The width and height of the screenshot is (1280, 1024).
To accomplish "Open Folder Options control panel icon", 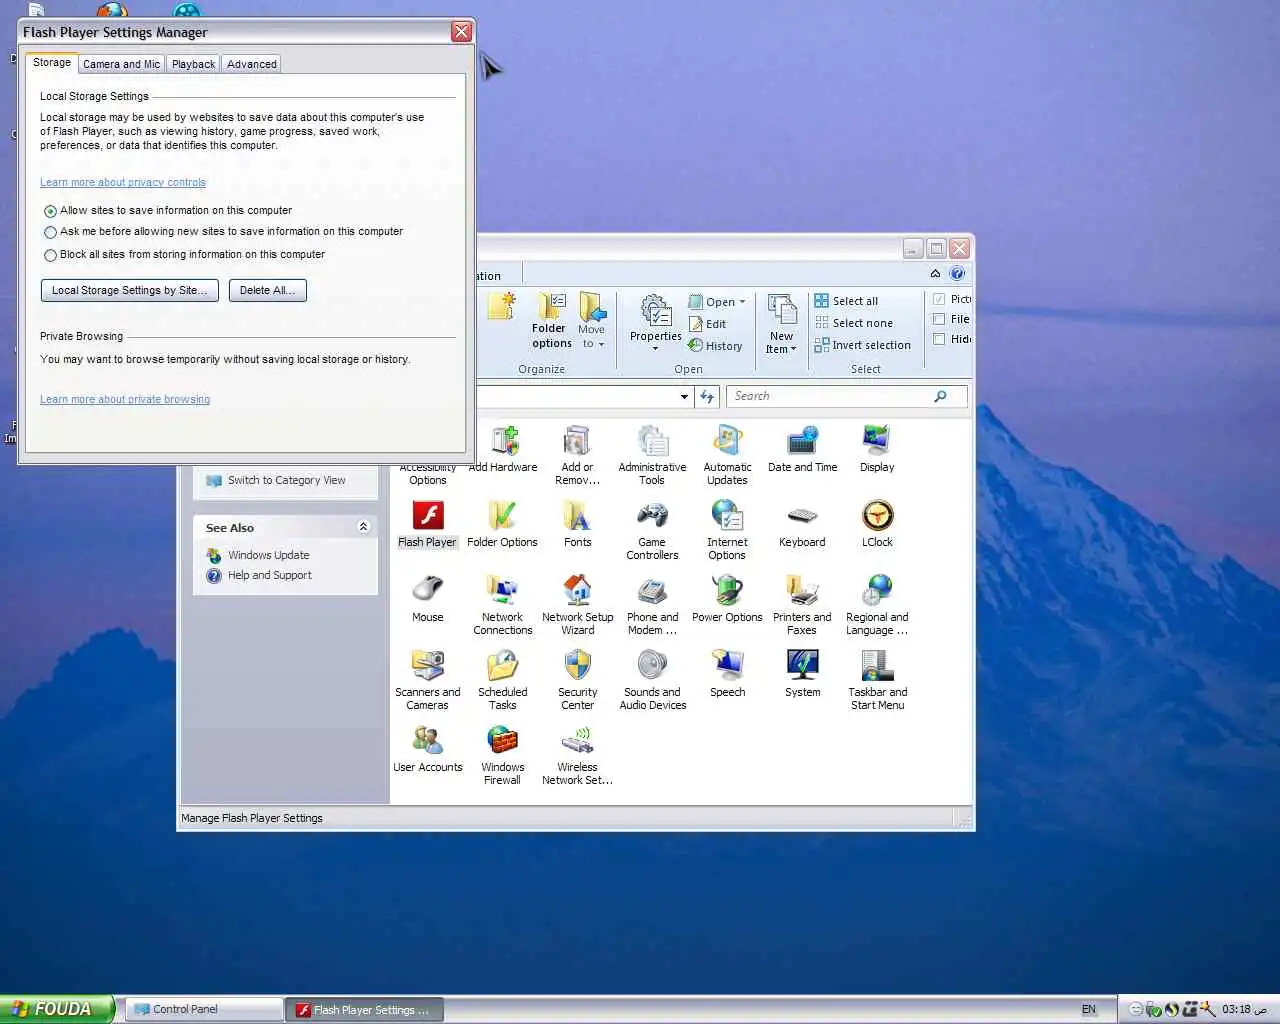I will point(503,523).
